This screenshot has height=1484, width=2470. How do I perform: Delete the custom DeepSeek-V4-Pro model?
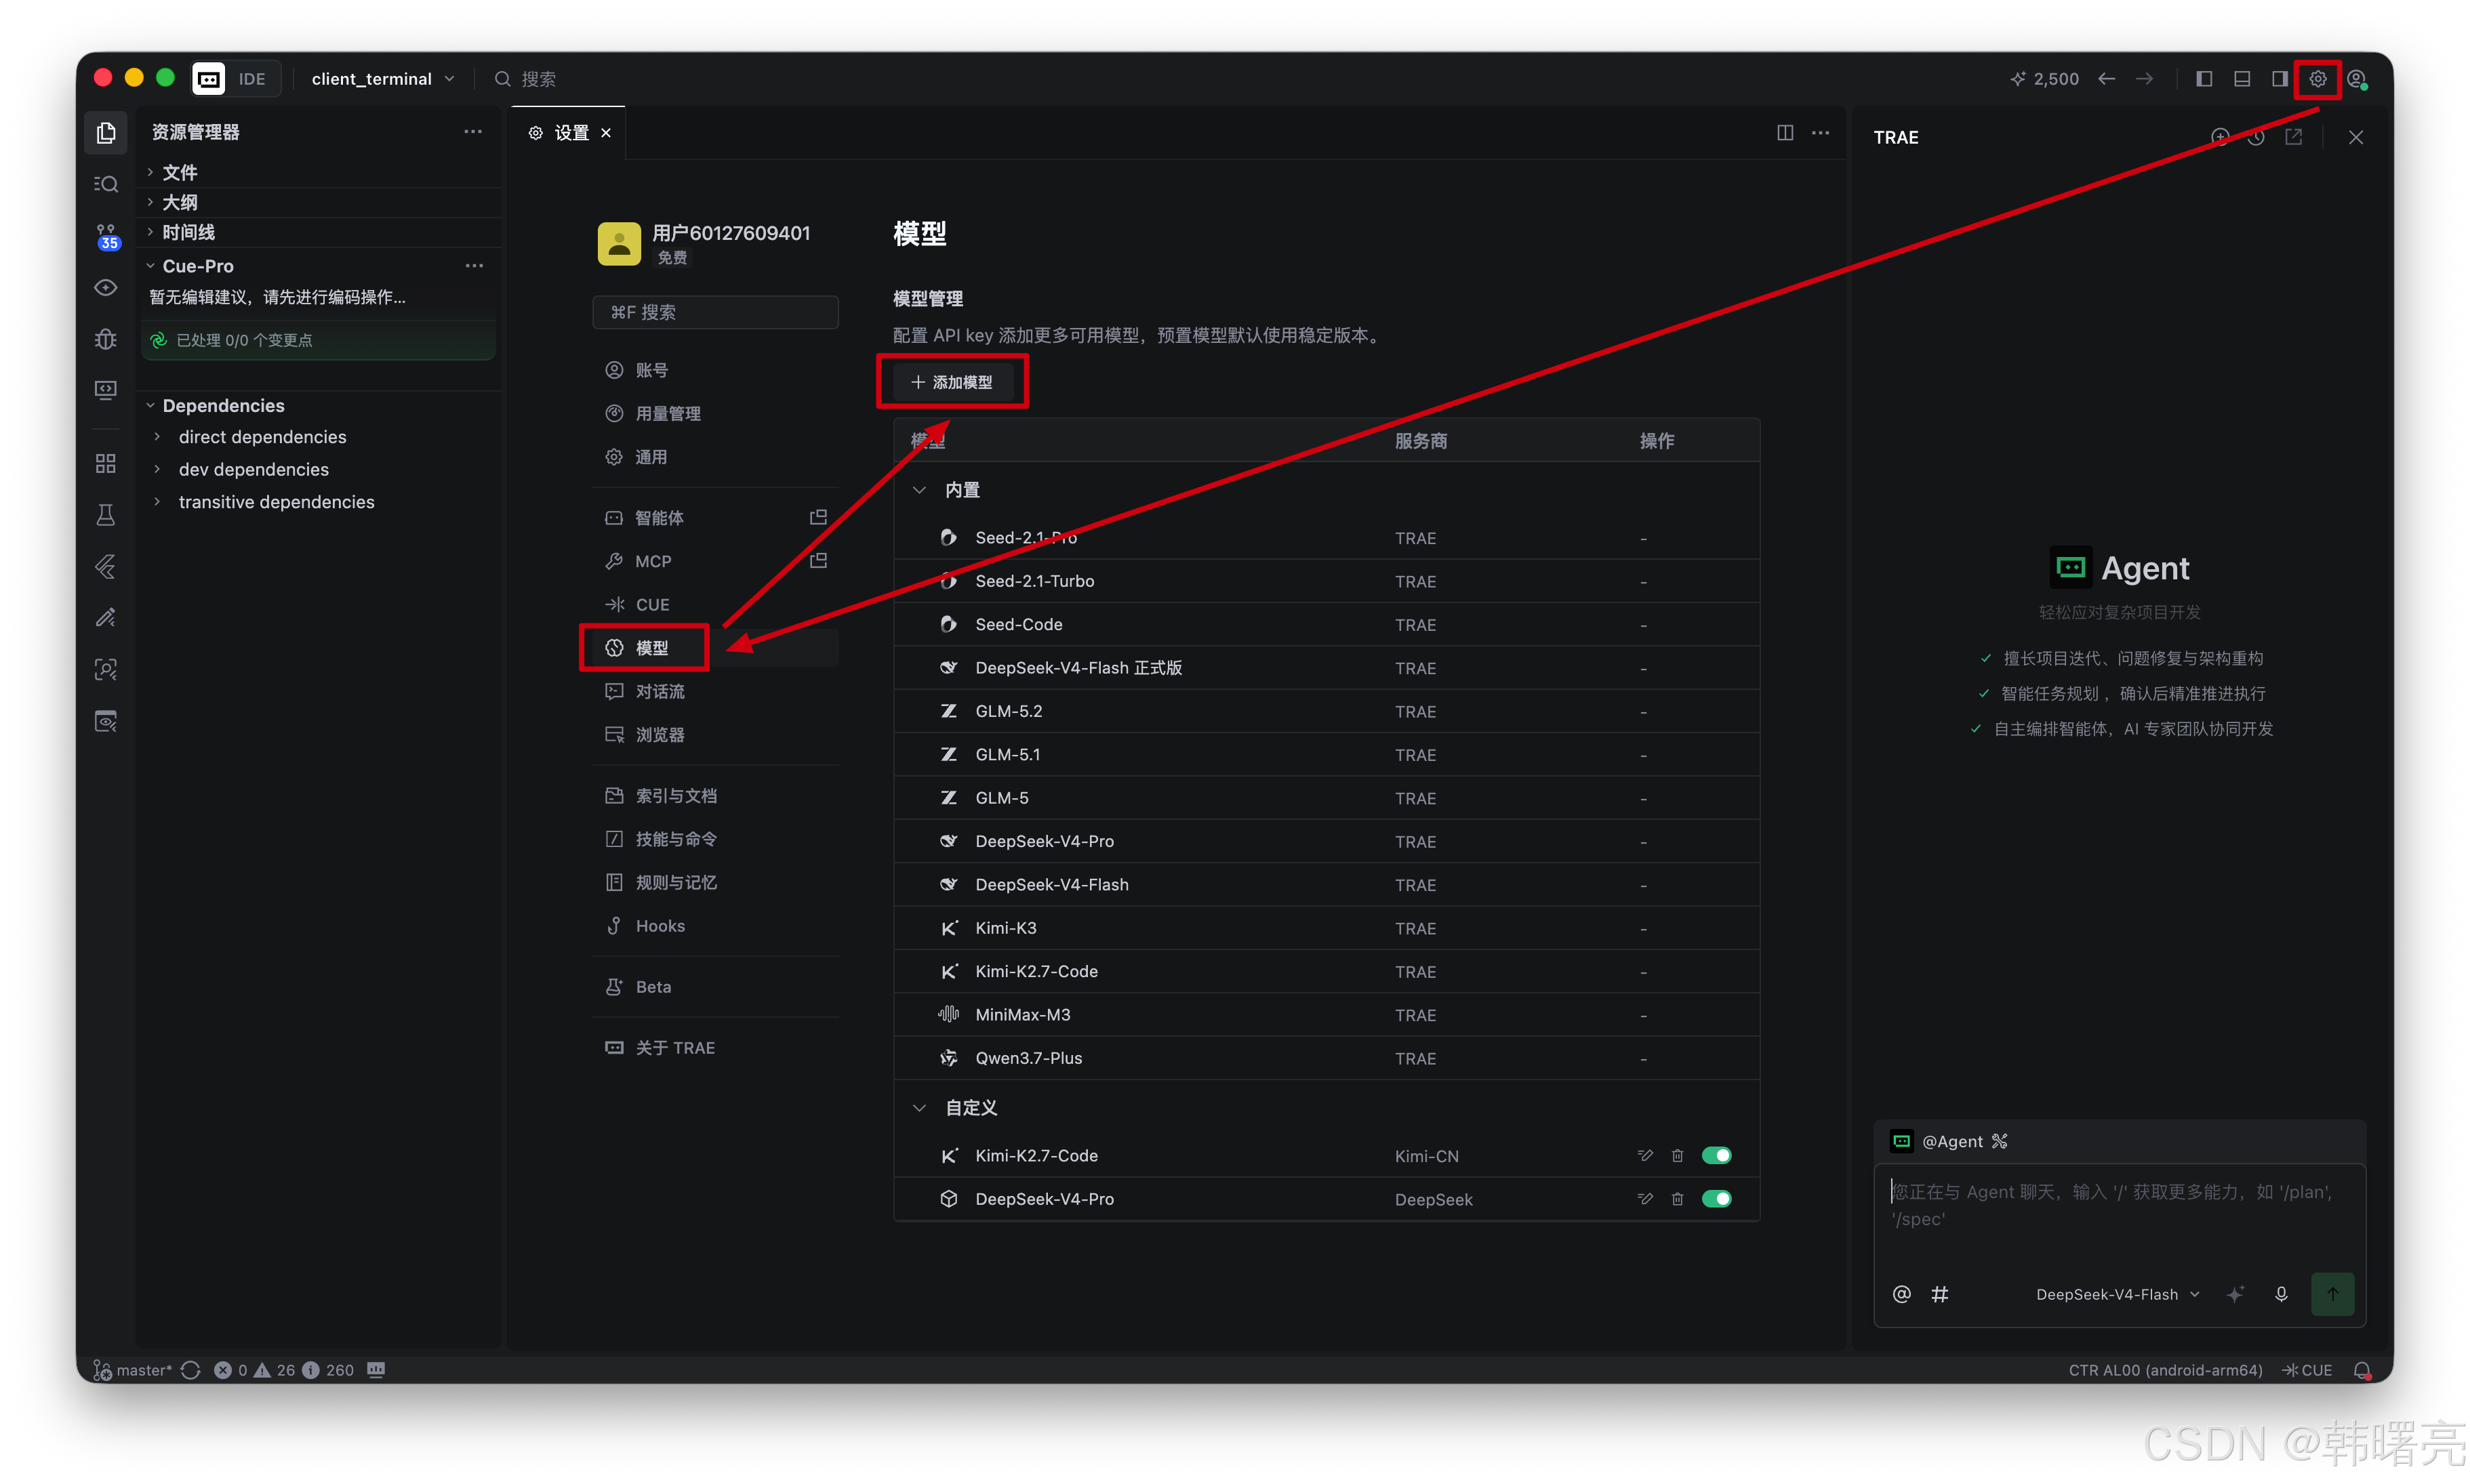(x=1677, y=1198)
